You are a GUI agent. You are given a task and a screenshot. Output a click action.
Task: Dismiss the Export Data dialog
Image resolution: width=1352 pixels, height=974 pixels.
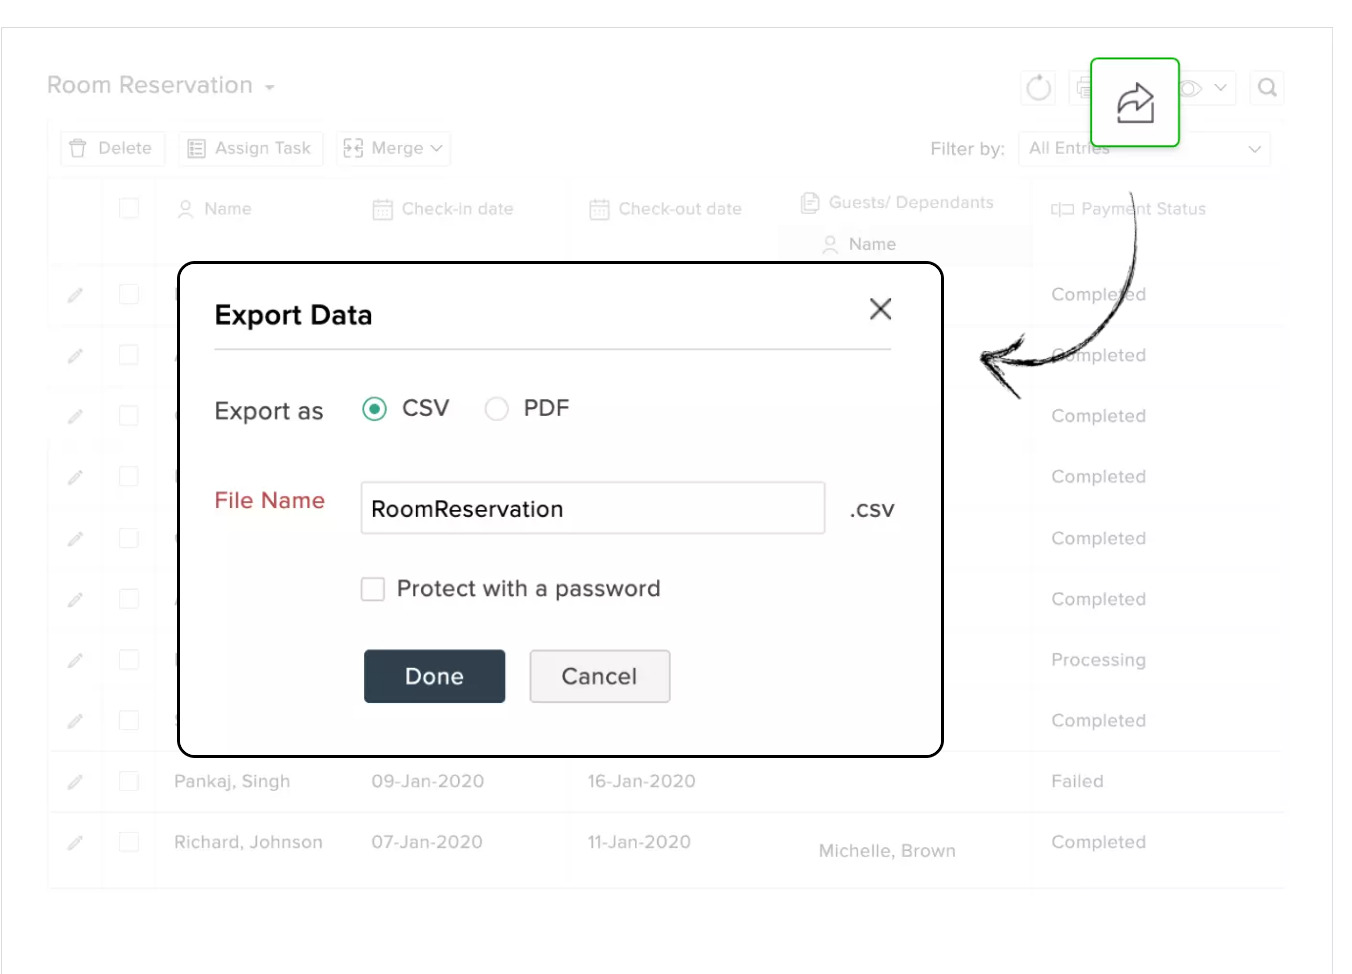(x=880, y=309)
